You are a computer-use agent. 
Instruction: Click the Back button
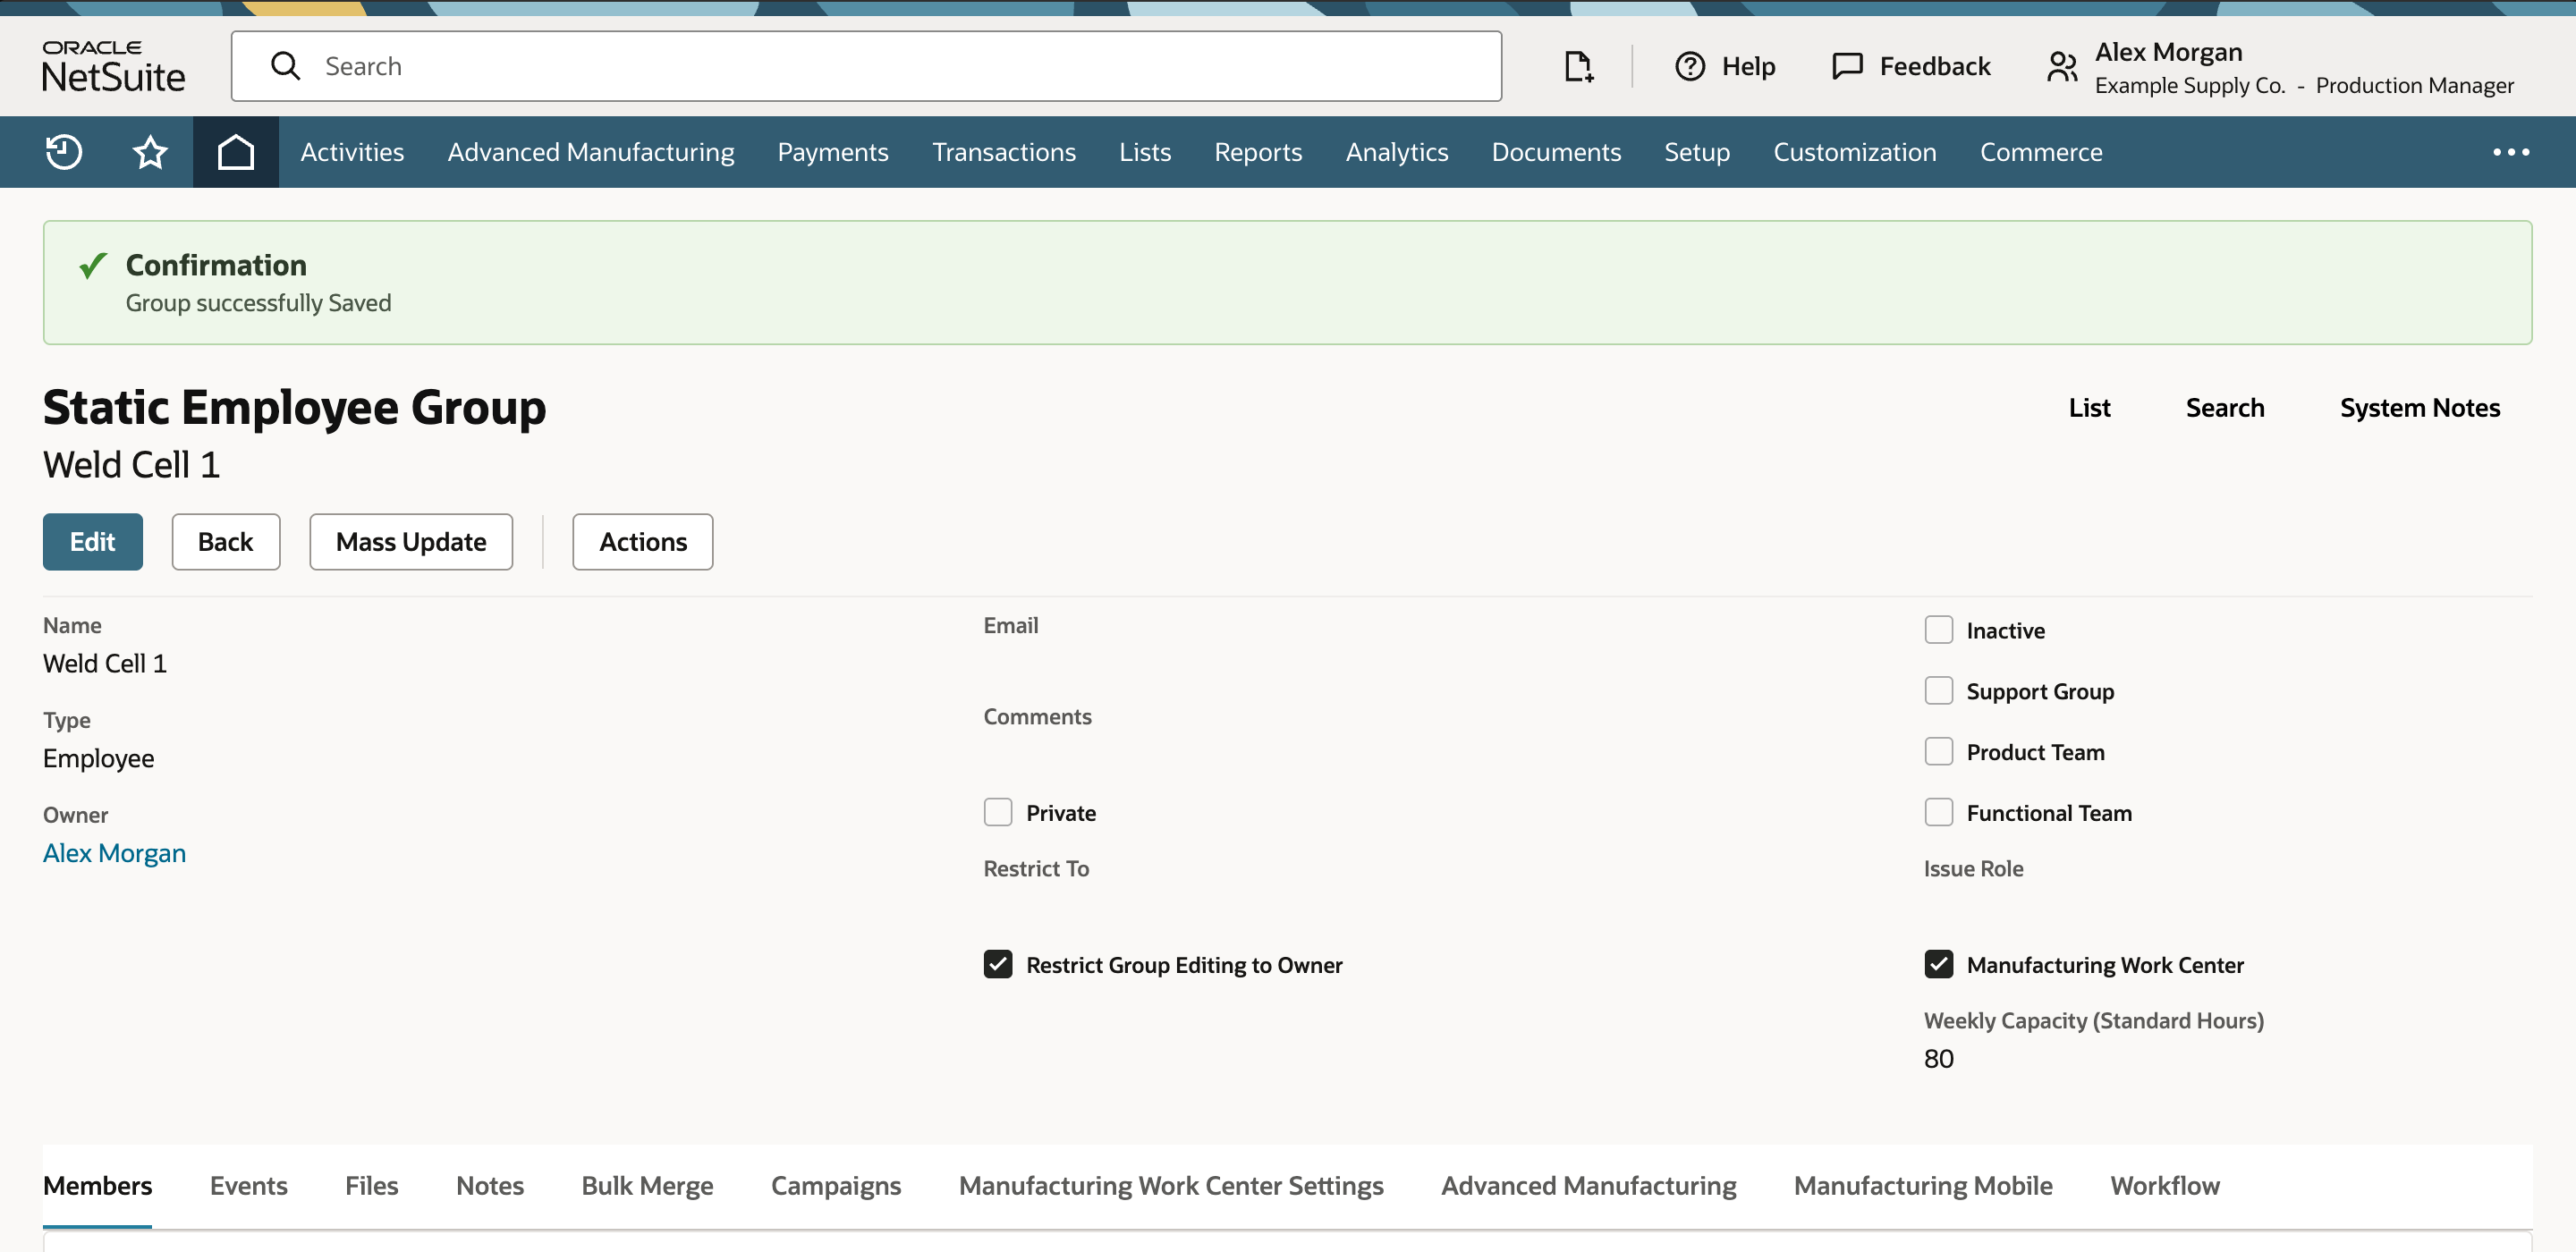(226, 542)
